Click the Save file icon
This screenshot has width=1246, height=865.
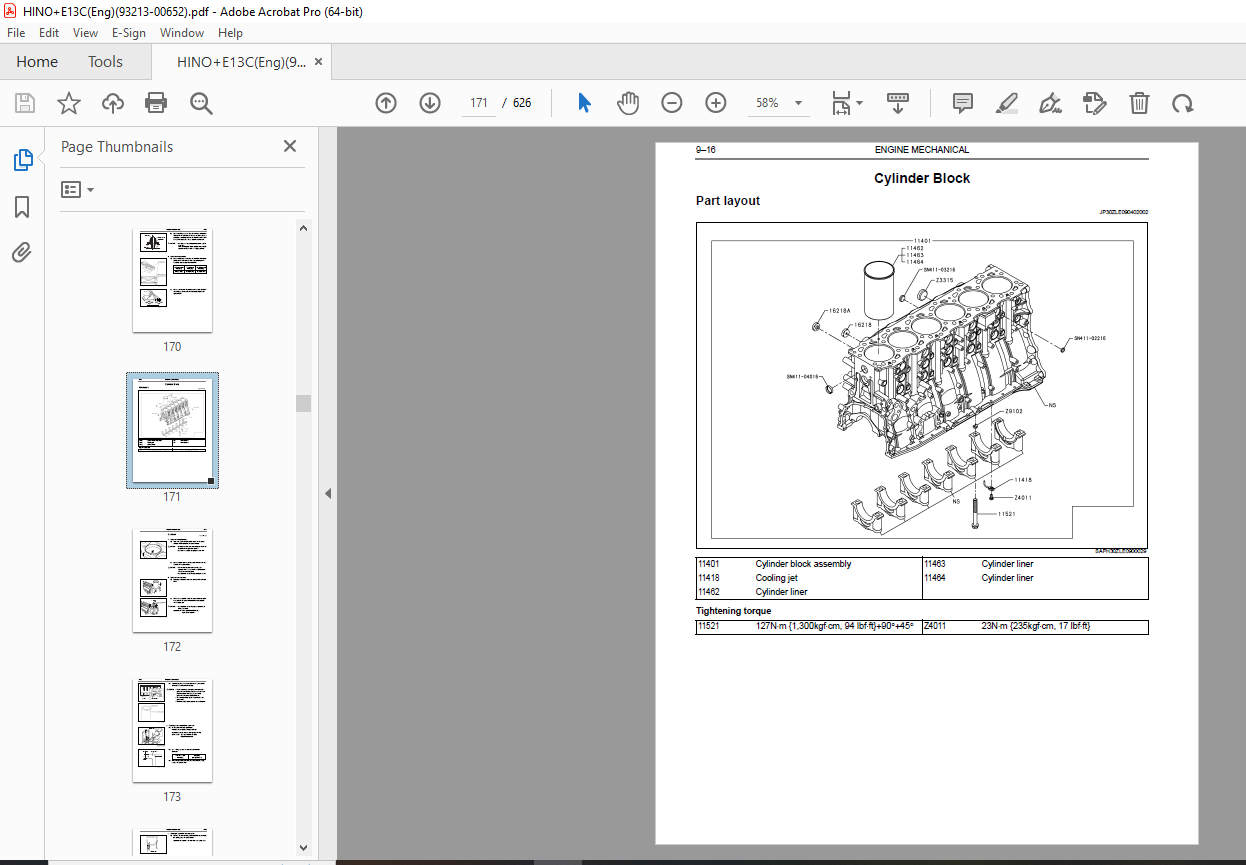click(25, 103)
